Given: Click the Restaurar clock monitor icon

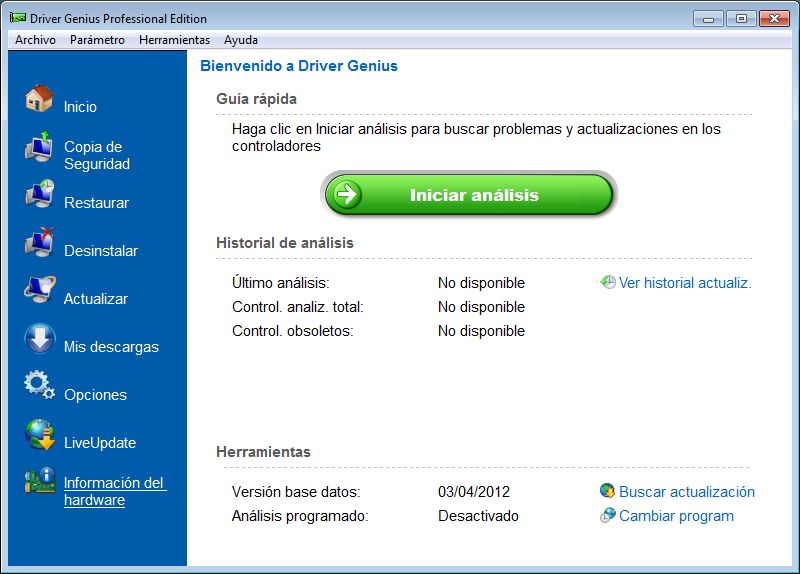Looking at the screenshot, I should (x=40, y=194).
